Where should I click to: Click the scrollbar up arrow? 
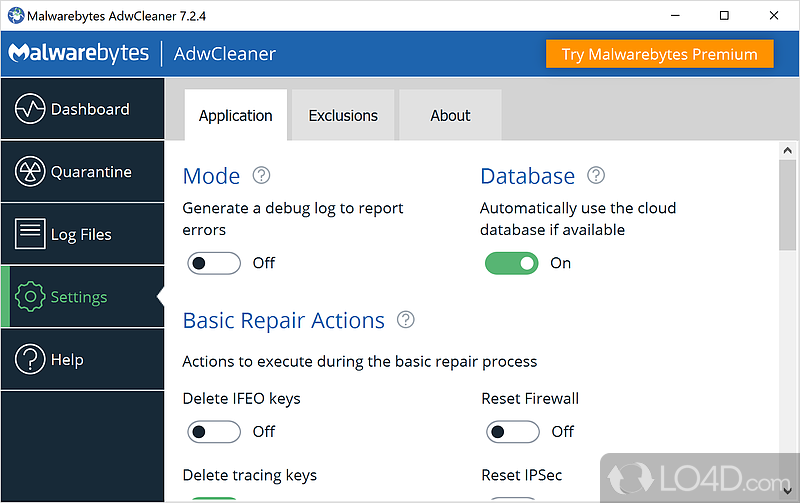788,149
